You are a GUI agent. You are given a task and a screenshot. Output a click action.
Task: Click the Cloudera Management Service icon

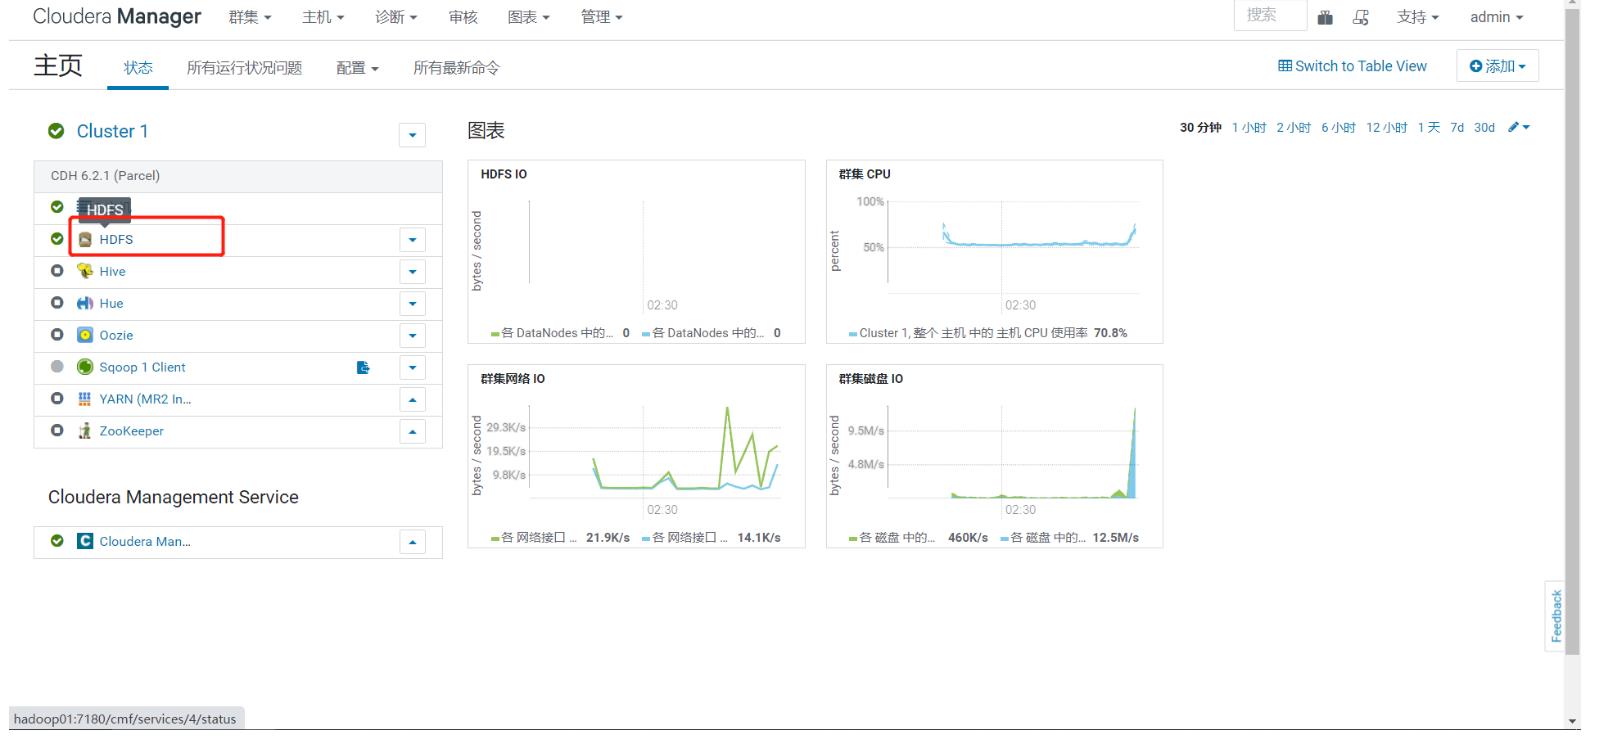point(85,541)
